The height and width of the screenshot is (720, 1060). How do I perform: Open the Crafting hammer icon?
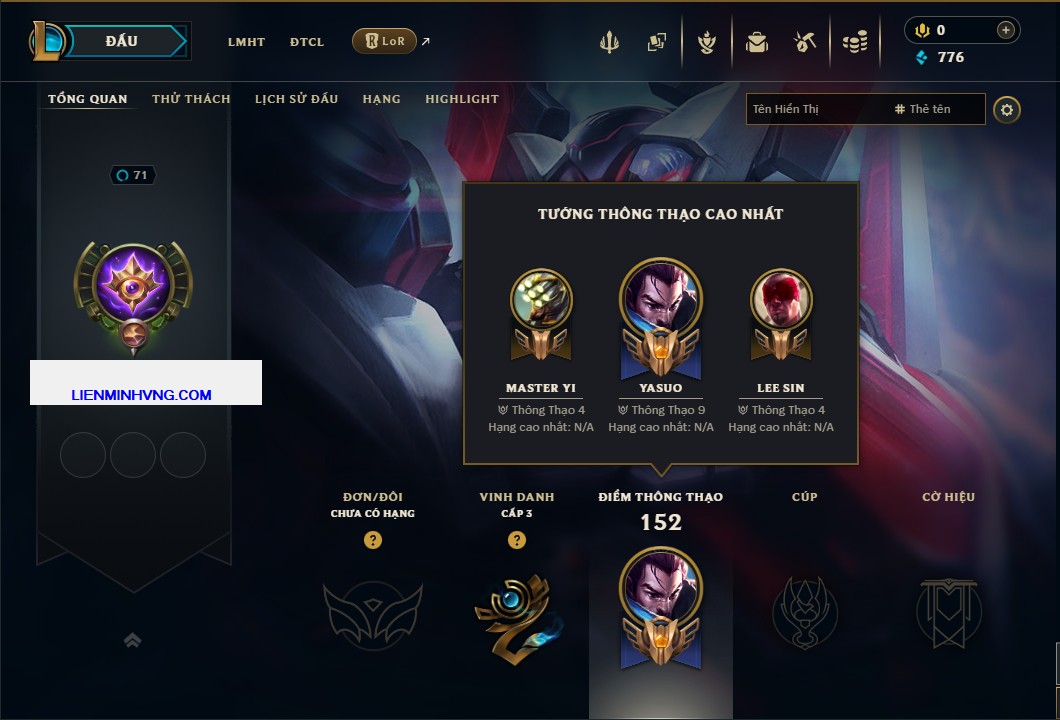pyautogui.click(x=804, y=43)
